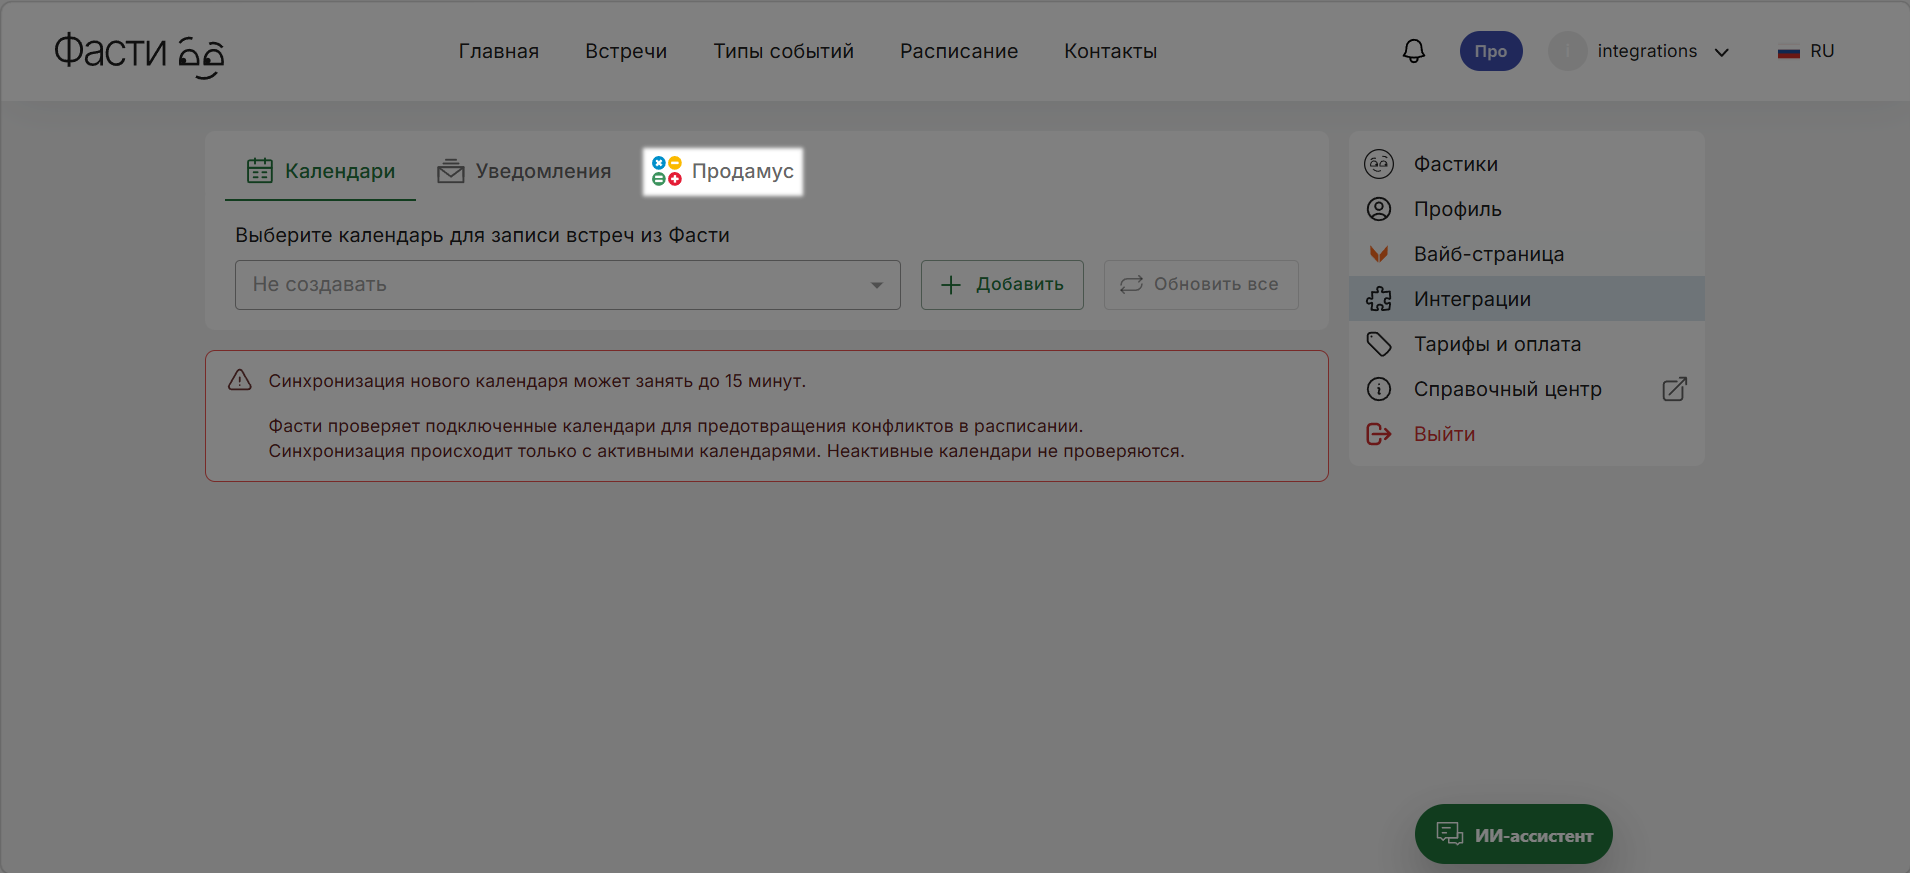Image resolution: width=1910 pixels, height=873 pixels.
Task: Open Вайб-страница via its orange icon
Action: 1379,254
